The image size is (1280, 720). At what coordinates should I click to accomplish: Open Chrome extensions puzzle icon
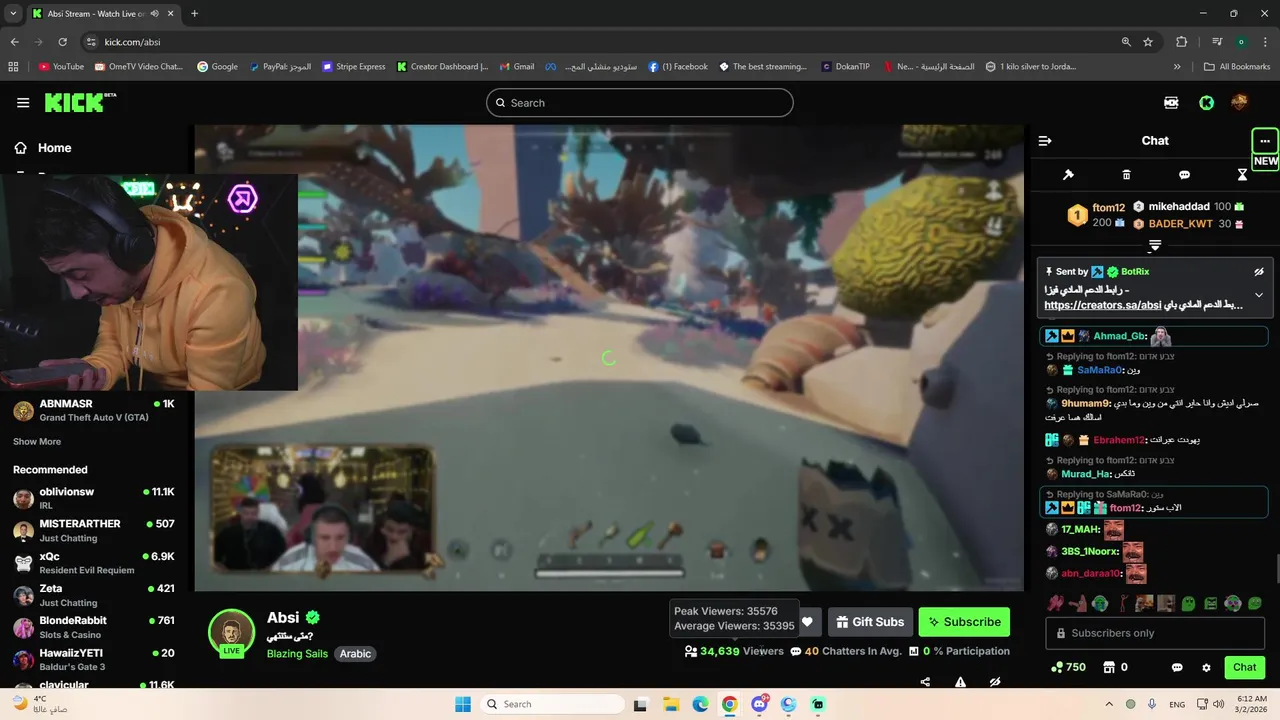(1182, 42)
